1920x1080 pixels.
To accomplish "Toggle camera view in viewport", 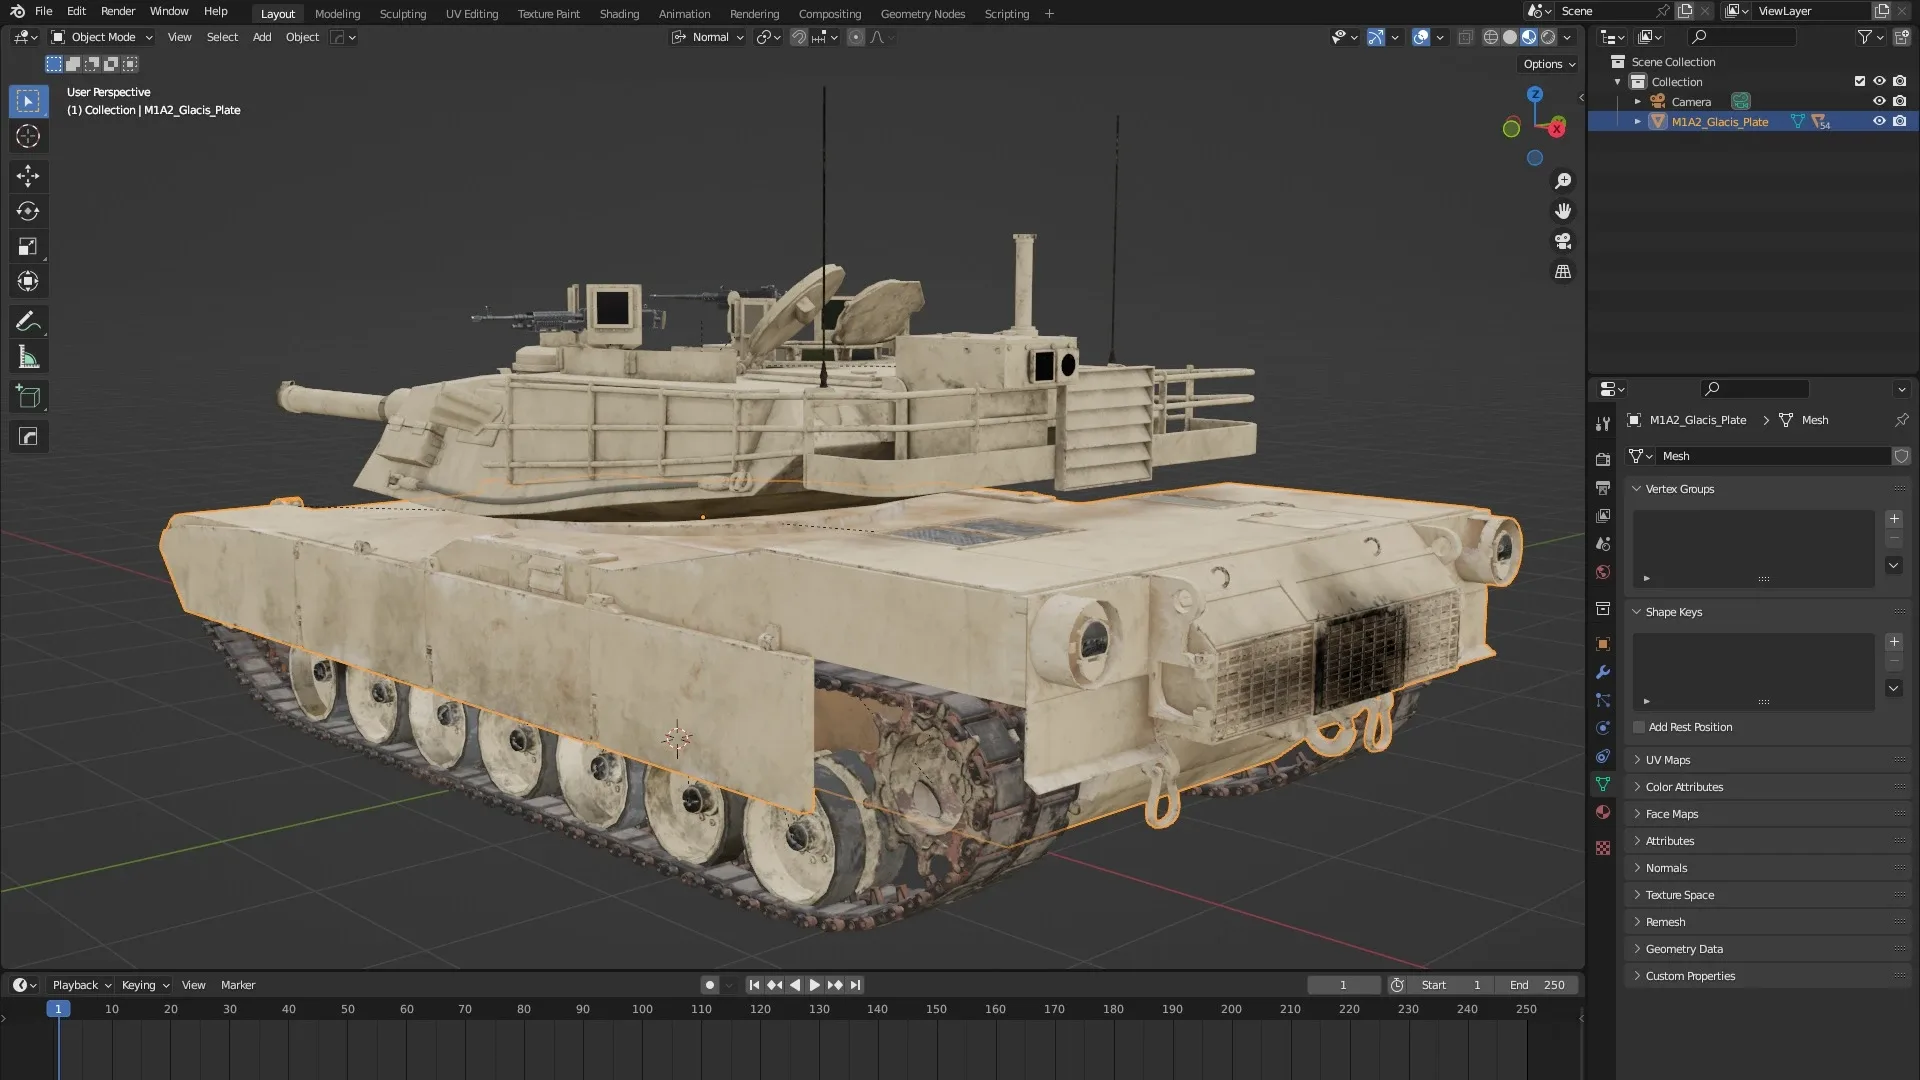I will tap(1562, 241).
